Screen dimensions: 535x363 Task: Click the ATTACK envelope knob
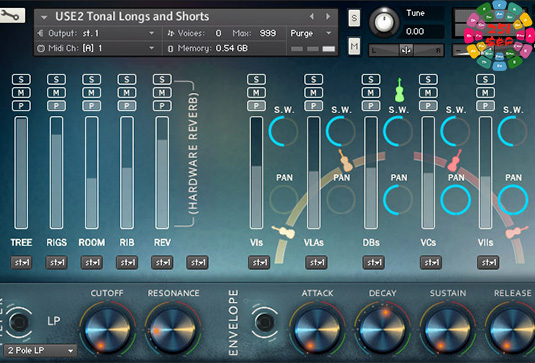coord(317,330)
